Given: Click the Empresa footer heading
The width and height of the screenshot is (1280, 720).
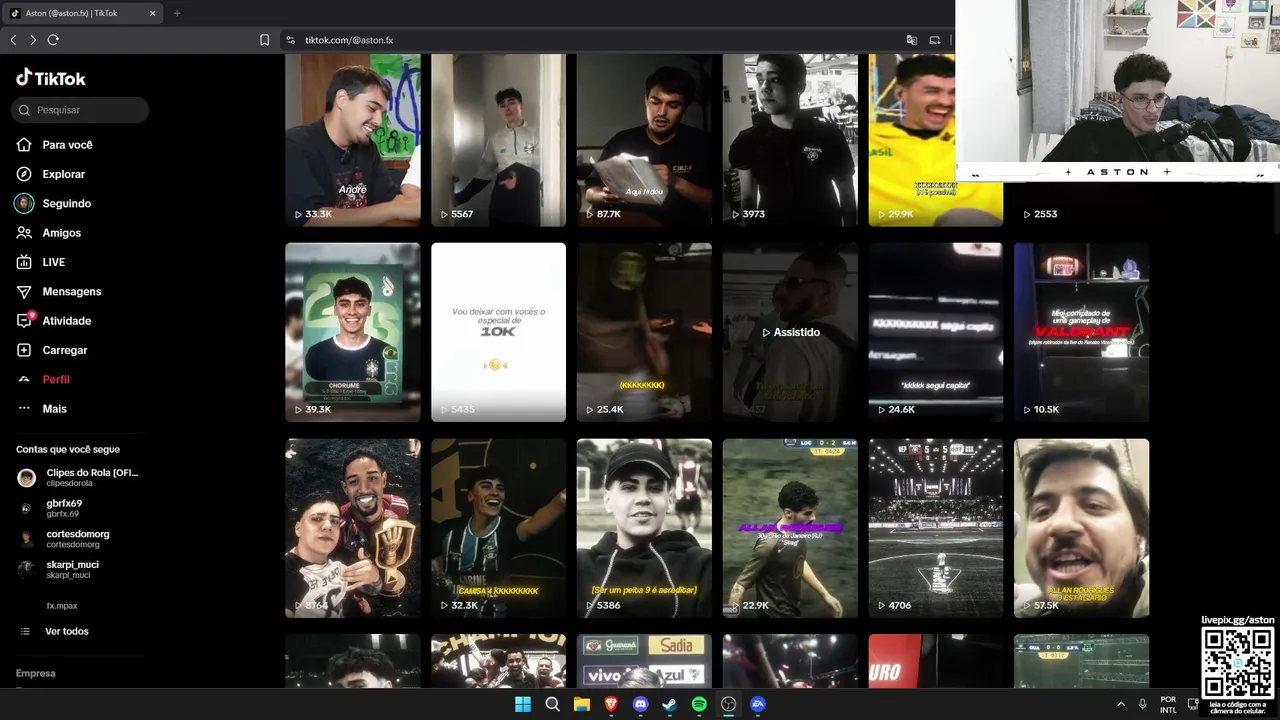Looking at the screenshot, I should click(x=36, y=673).
